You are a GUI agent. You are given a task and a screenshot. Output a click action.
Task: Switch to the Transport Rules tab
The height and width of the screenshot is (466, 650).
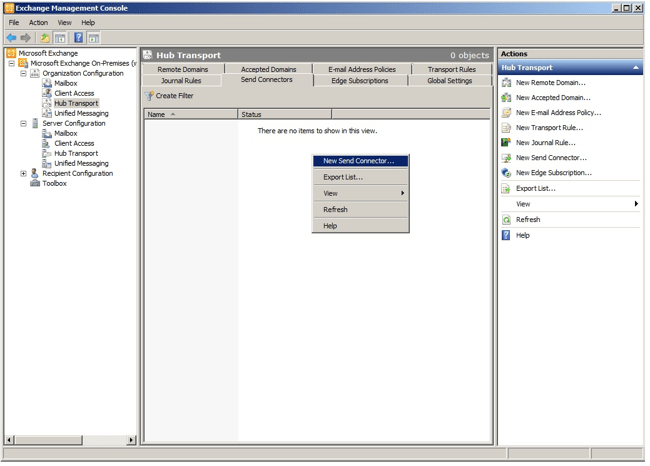pos(451,69)
